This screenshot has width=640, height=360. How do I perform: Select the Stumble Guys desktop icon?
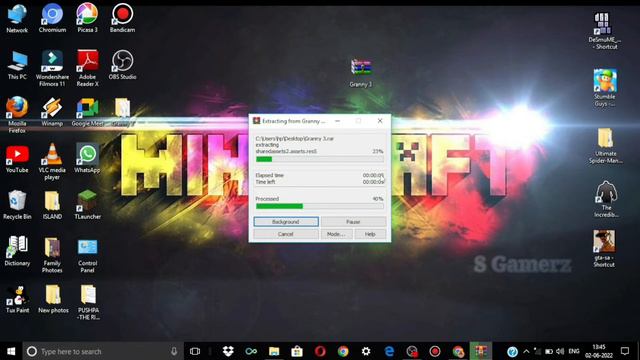click(x=605, y=88)
